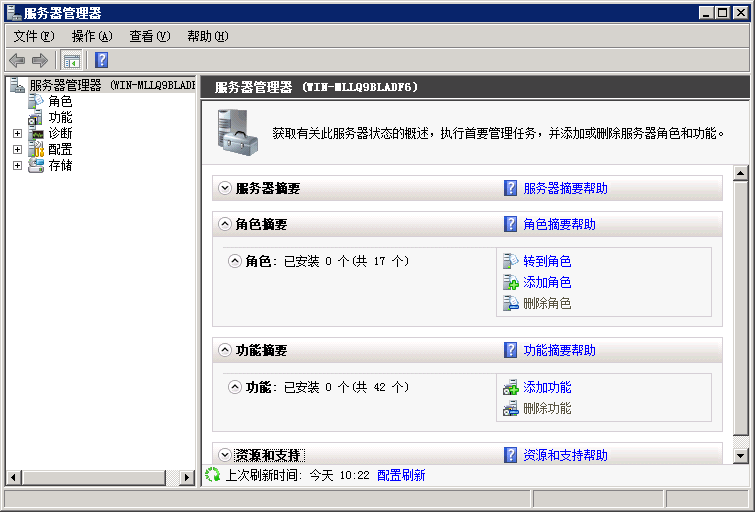Select the 功能 tree item label
Image resolution: width=755 pixels, height=512 pixels.
(x=60, y=118)
